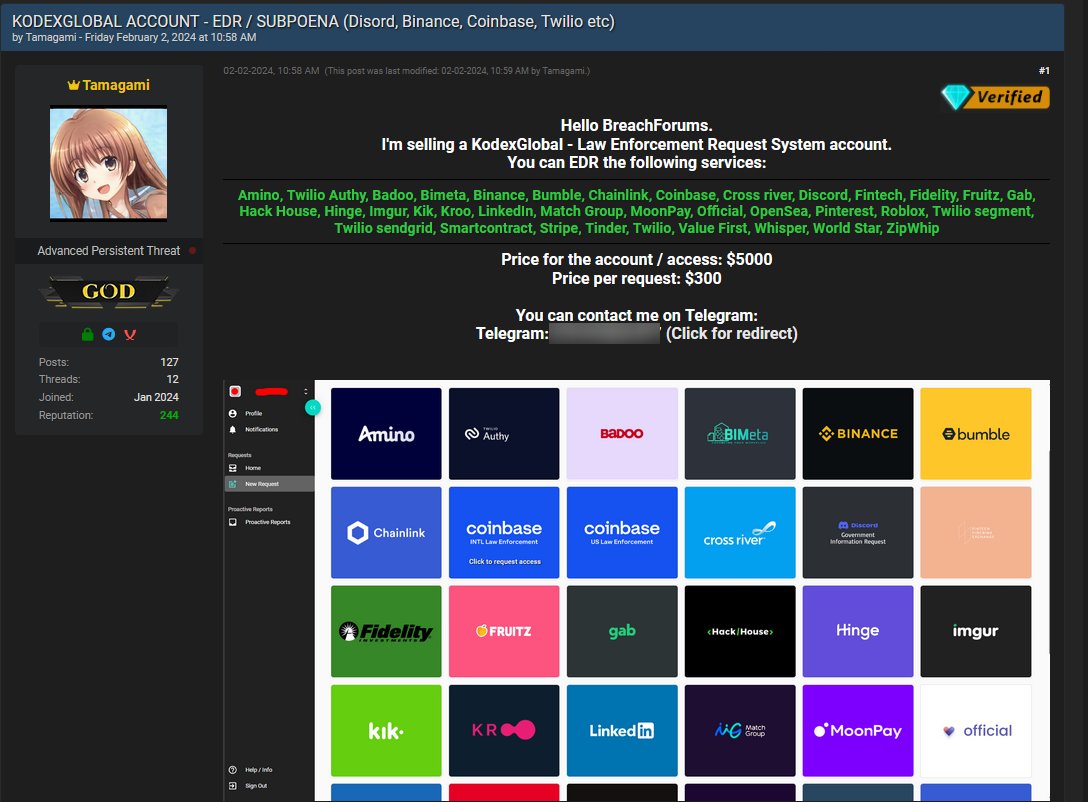Image resolution: width=1088 pixels, height=802 pixels.
Task: Open Proactive Reports menu item
Action: click(x=267, y=522)
